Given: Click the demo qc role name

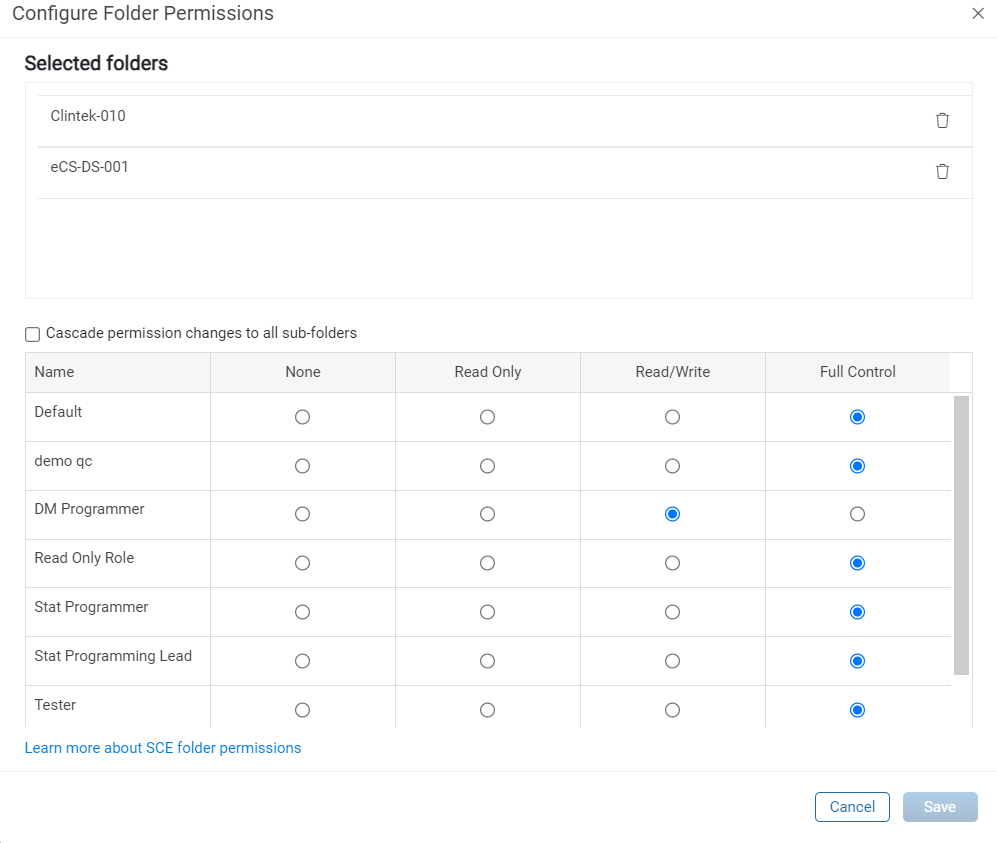Looking at the screenshot, I should point(63,462).
